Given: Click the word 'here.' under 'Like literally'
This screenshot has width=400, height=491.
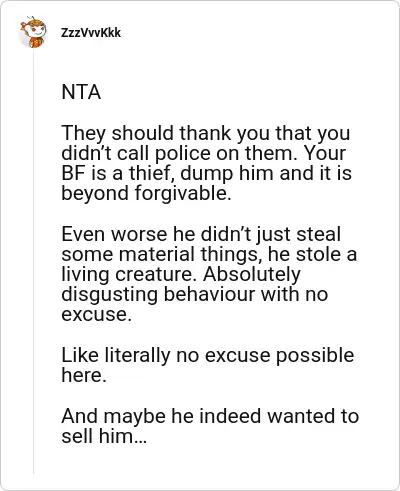Looking at the screenshot, I should 84,375.
